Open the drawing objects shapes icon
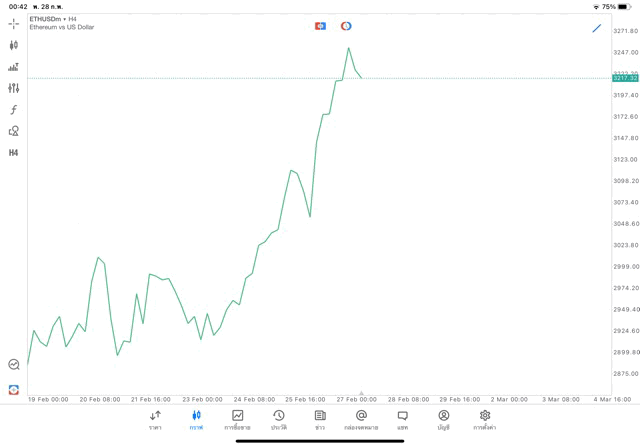This screenshot has width=640, height=447. (13, 131)
